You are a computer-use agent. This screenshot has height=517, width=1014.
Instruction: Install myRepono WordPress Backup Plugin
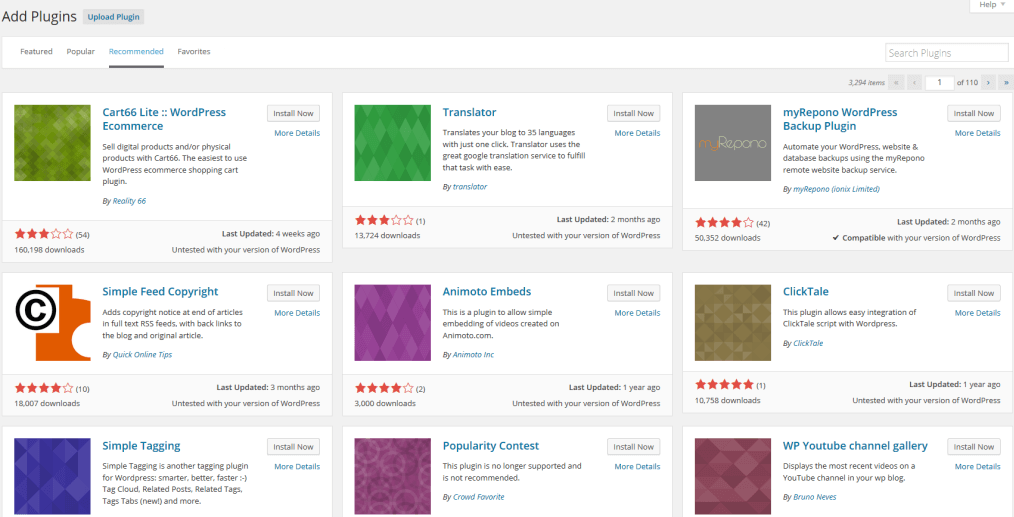[973, 113]
